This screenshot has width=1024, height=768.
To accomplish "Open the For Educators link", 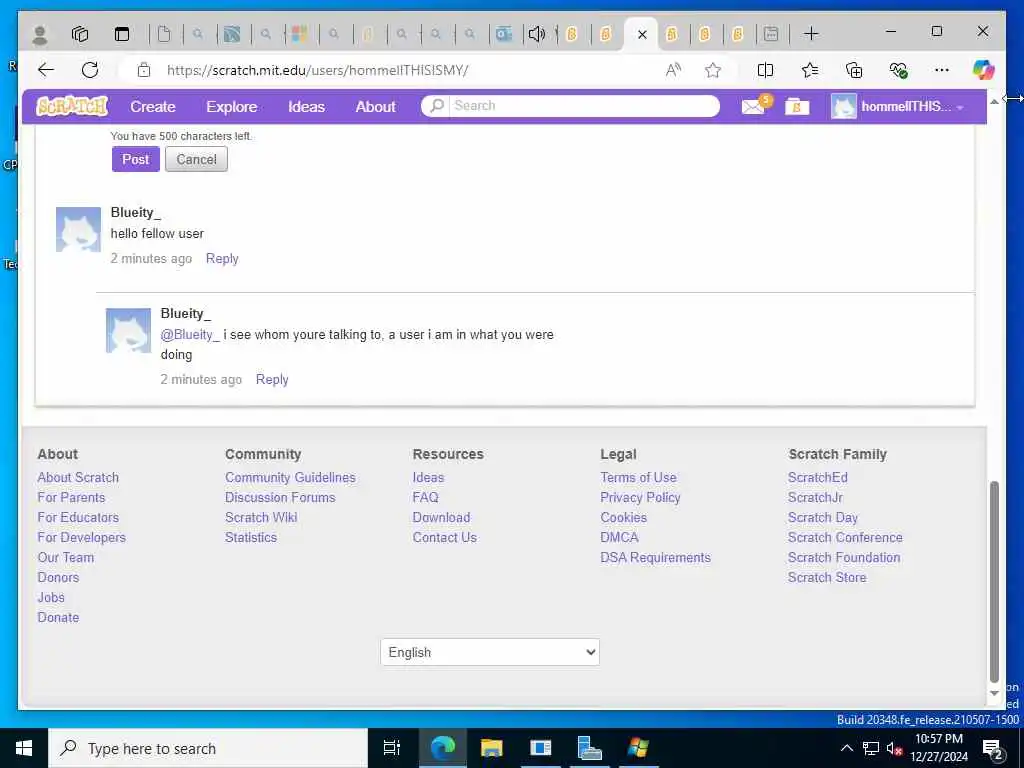I will click(x=78, y=517).
